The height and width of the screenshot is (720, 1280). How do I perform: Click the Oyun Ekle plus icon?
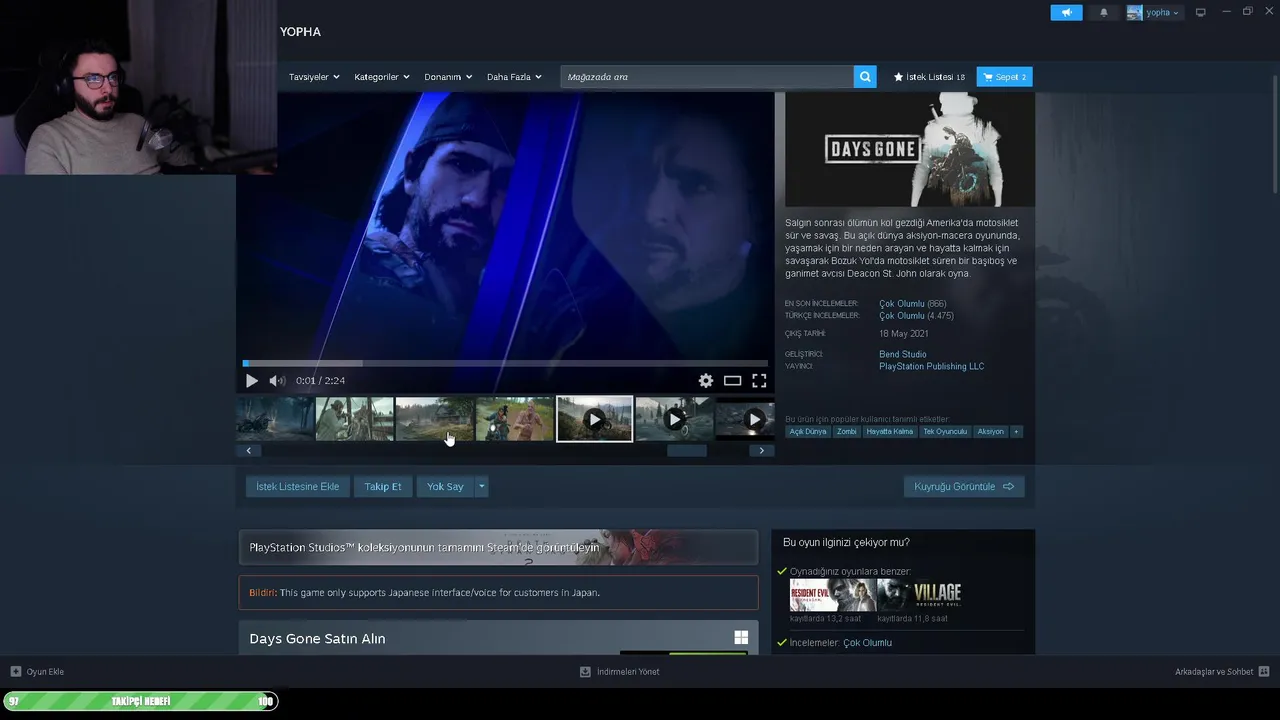pos(16,672)
